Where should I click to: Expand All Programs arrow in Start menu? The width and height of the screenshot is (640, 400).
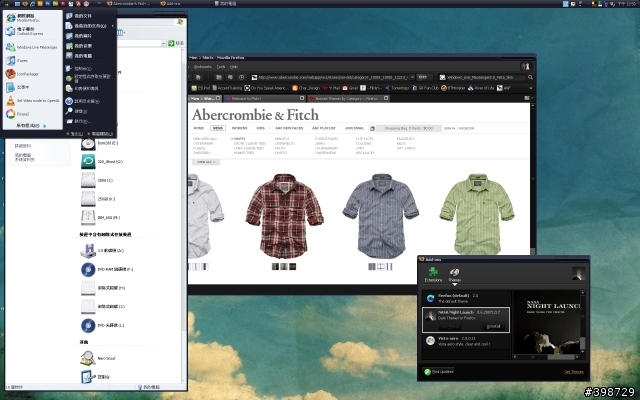tap(44, 126)
